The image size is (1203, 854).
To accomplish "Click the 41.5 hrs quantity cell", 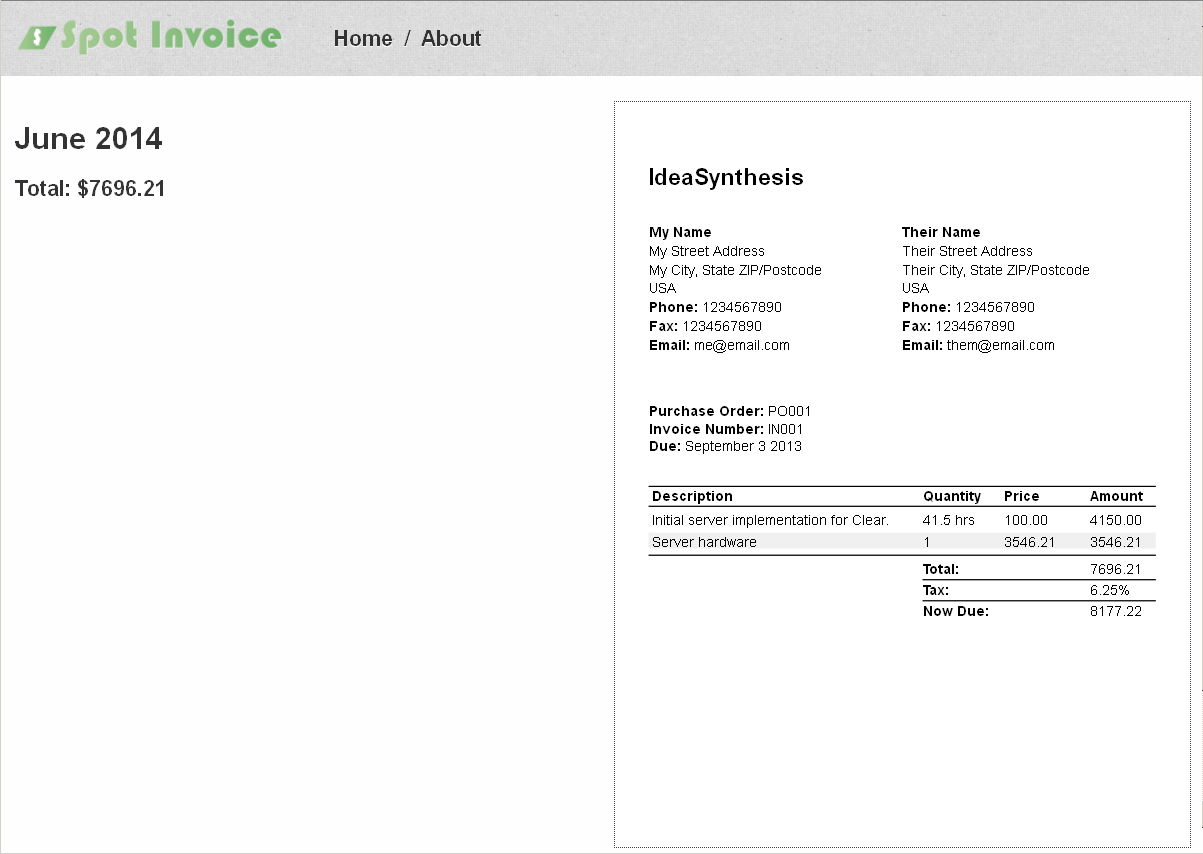I will (948, 520).
